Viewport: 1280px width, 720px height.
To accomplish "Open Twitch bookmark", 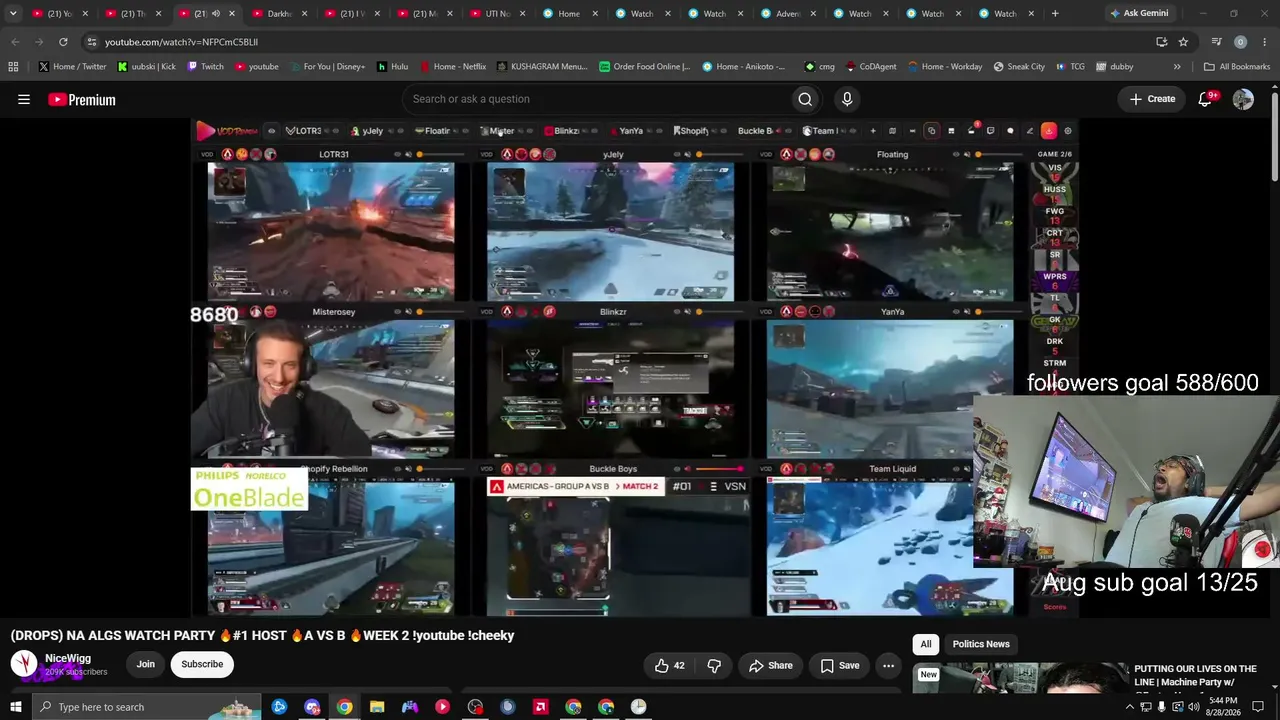I will click(x=206, y=67).
